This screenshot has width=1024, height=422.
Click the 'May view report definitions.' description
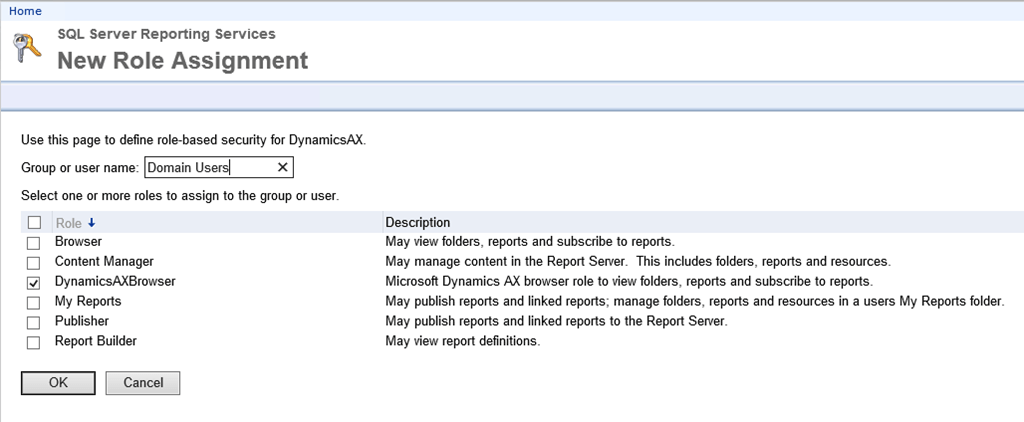[463, 341]
